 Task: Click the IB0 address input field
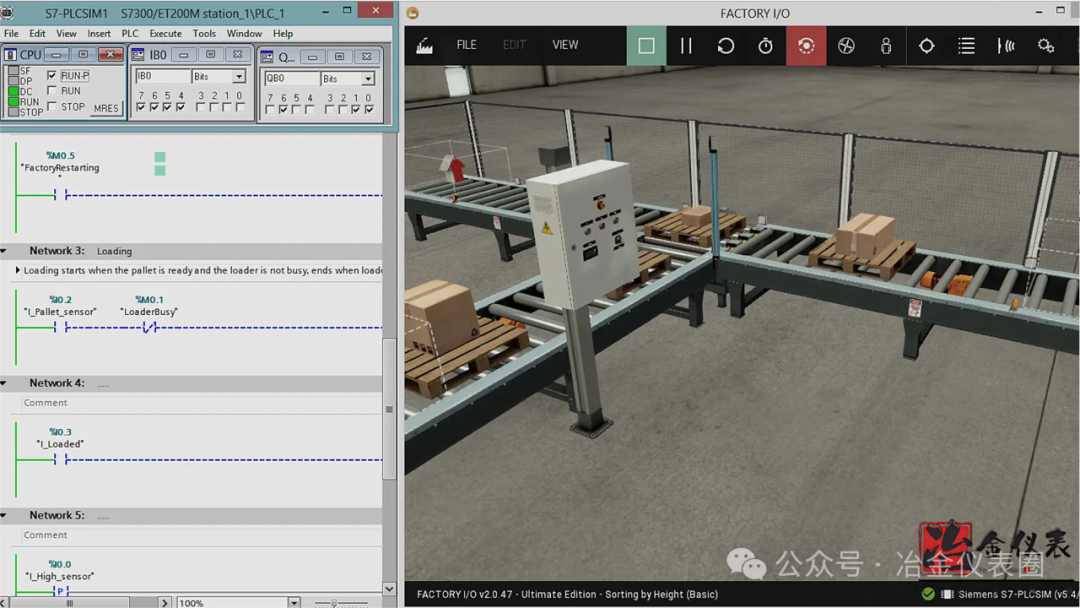(x=162, y=76)
